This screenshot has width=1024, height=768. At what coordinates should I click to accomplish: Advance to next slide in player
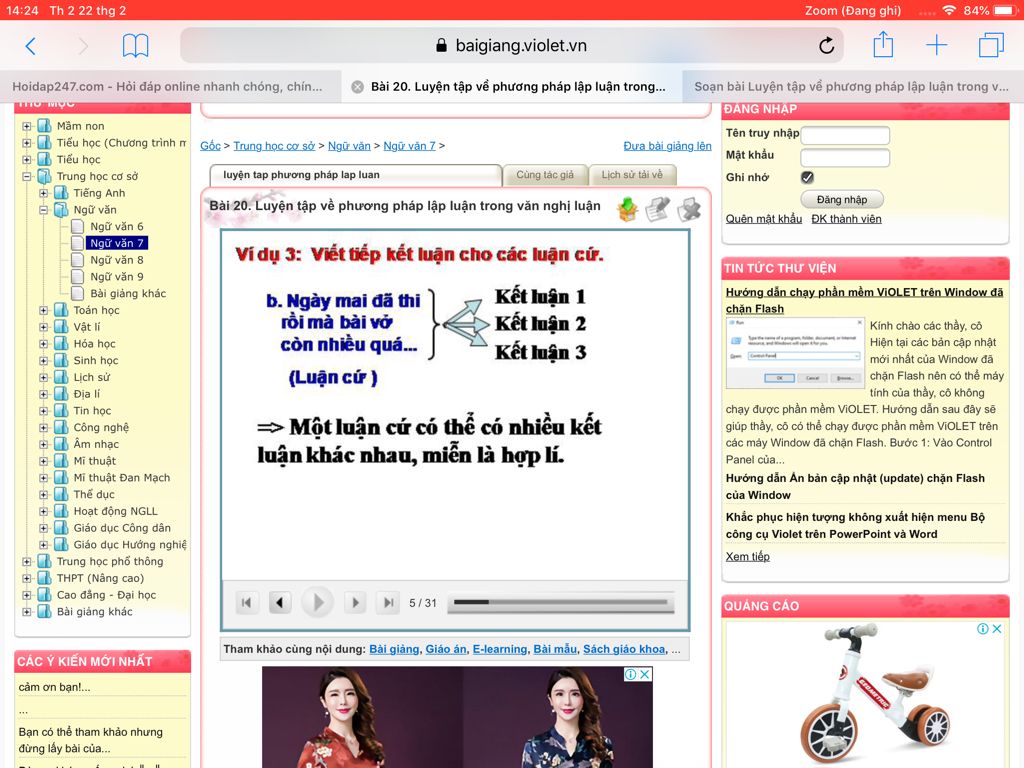tap(355, 602)
